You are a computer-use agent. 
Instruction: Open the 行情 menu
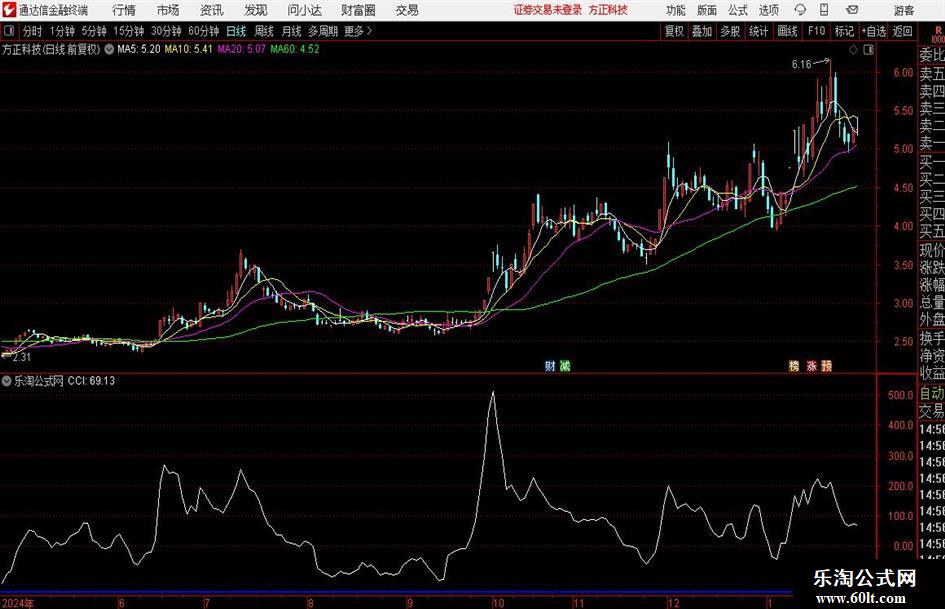pos(124,10)
